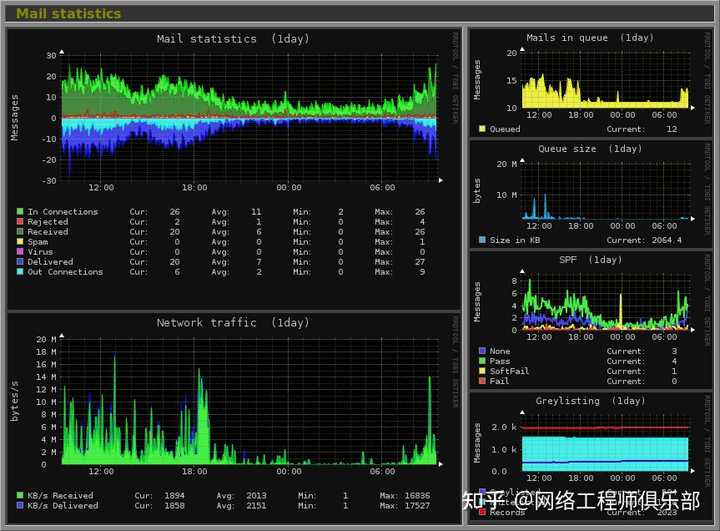Click the KB/s Received avg value 2013
Image resolution: width=720 pixels, height=531 pixels.
(256, 496)
